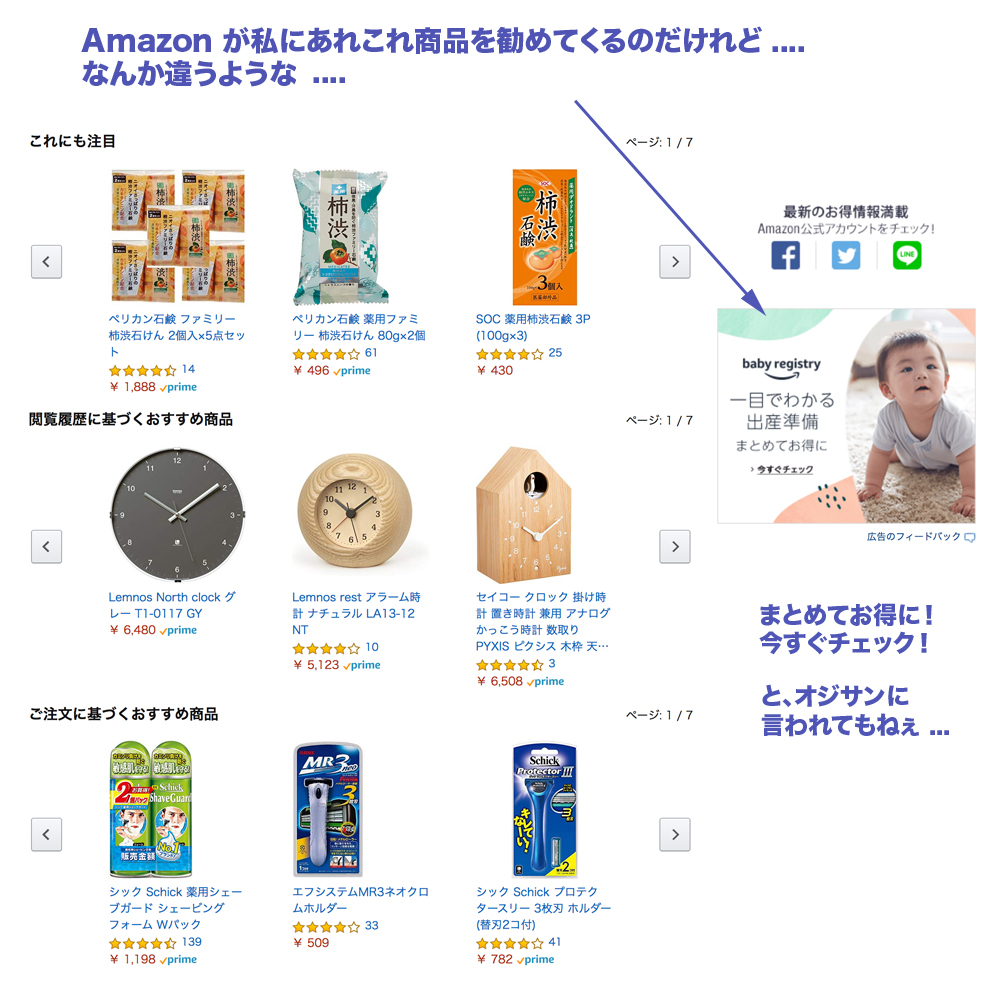View the 61 reviews for ペリカン石鹸 80g×2個

pyautogui.click(x=371, y=353)
